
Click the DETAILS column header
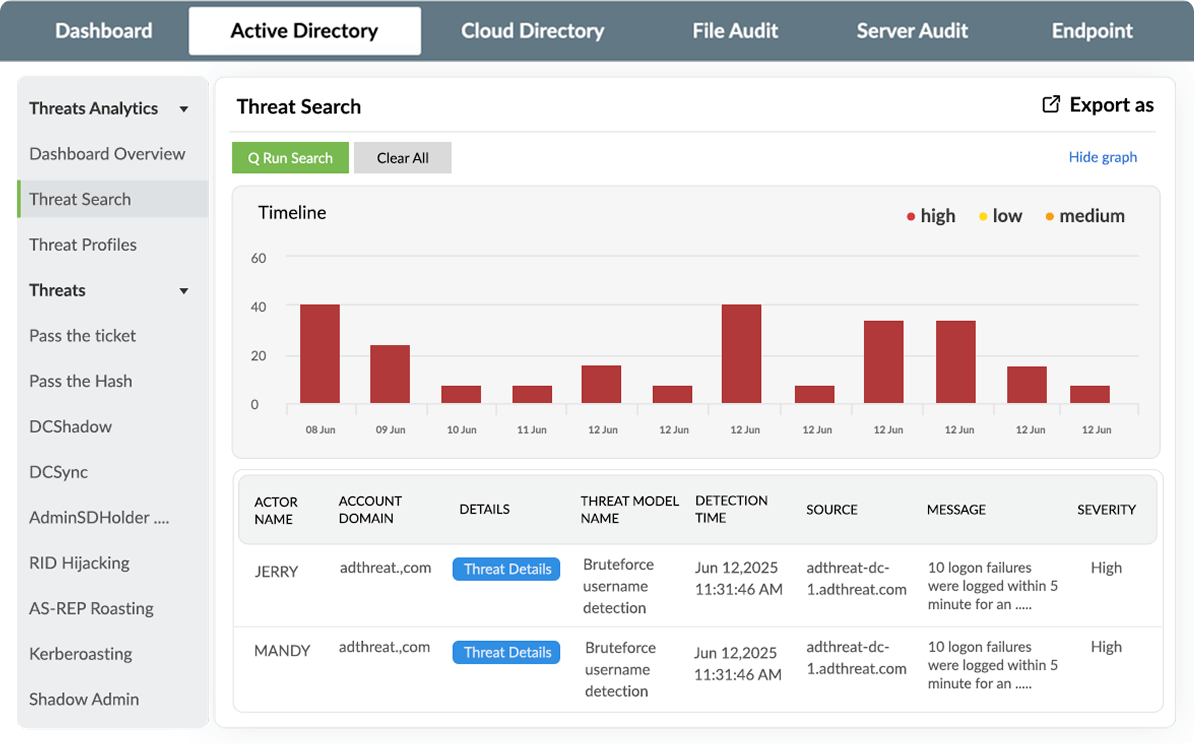484,509
